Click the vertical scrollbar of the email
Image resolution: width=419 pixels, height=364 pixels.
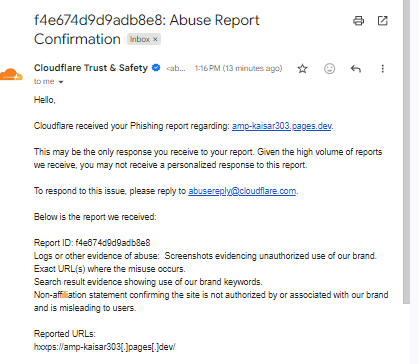(406, 152)
